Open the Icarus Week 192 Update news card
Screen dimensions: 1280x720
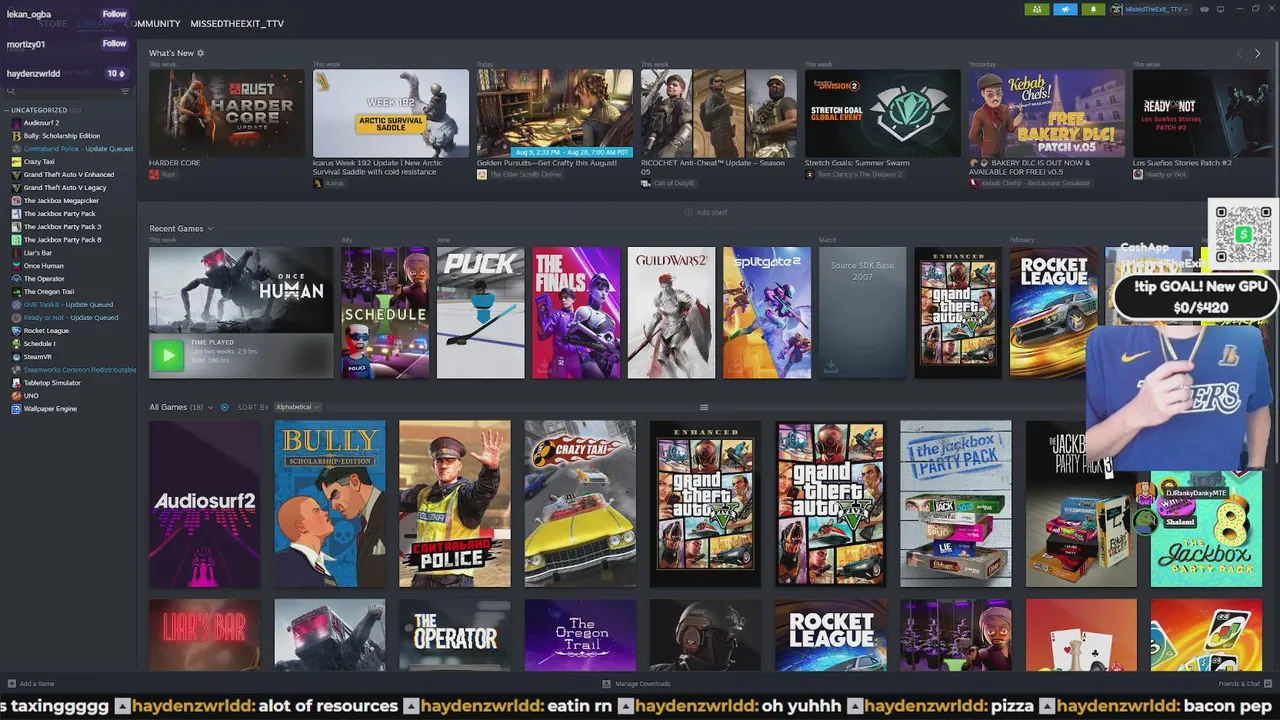(391, 113)
